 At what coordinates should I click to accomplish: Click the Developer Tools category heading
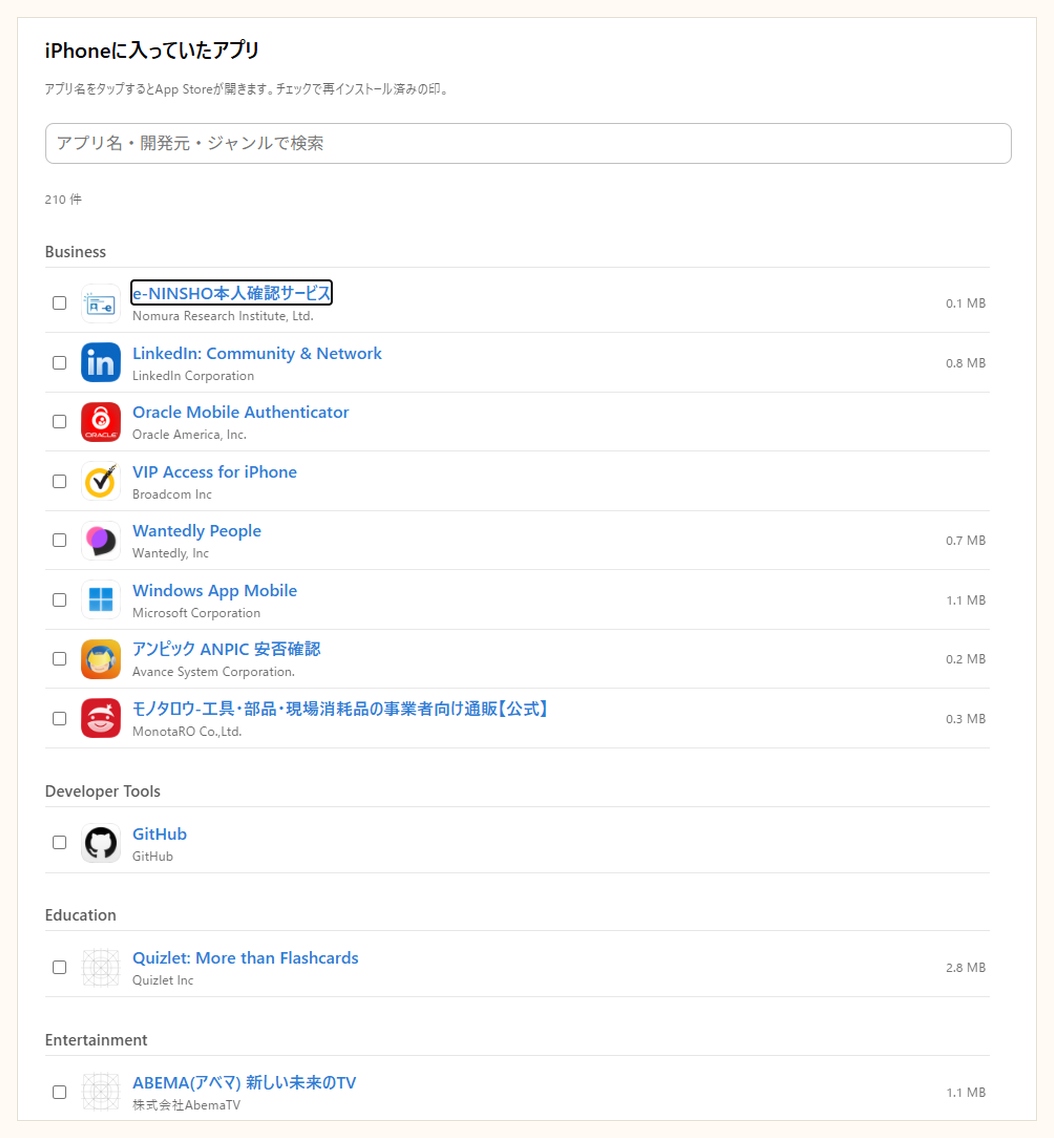tap(102, 791)
